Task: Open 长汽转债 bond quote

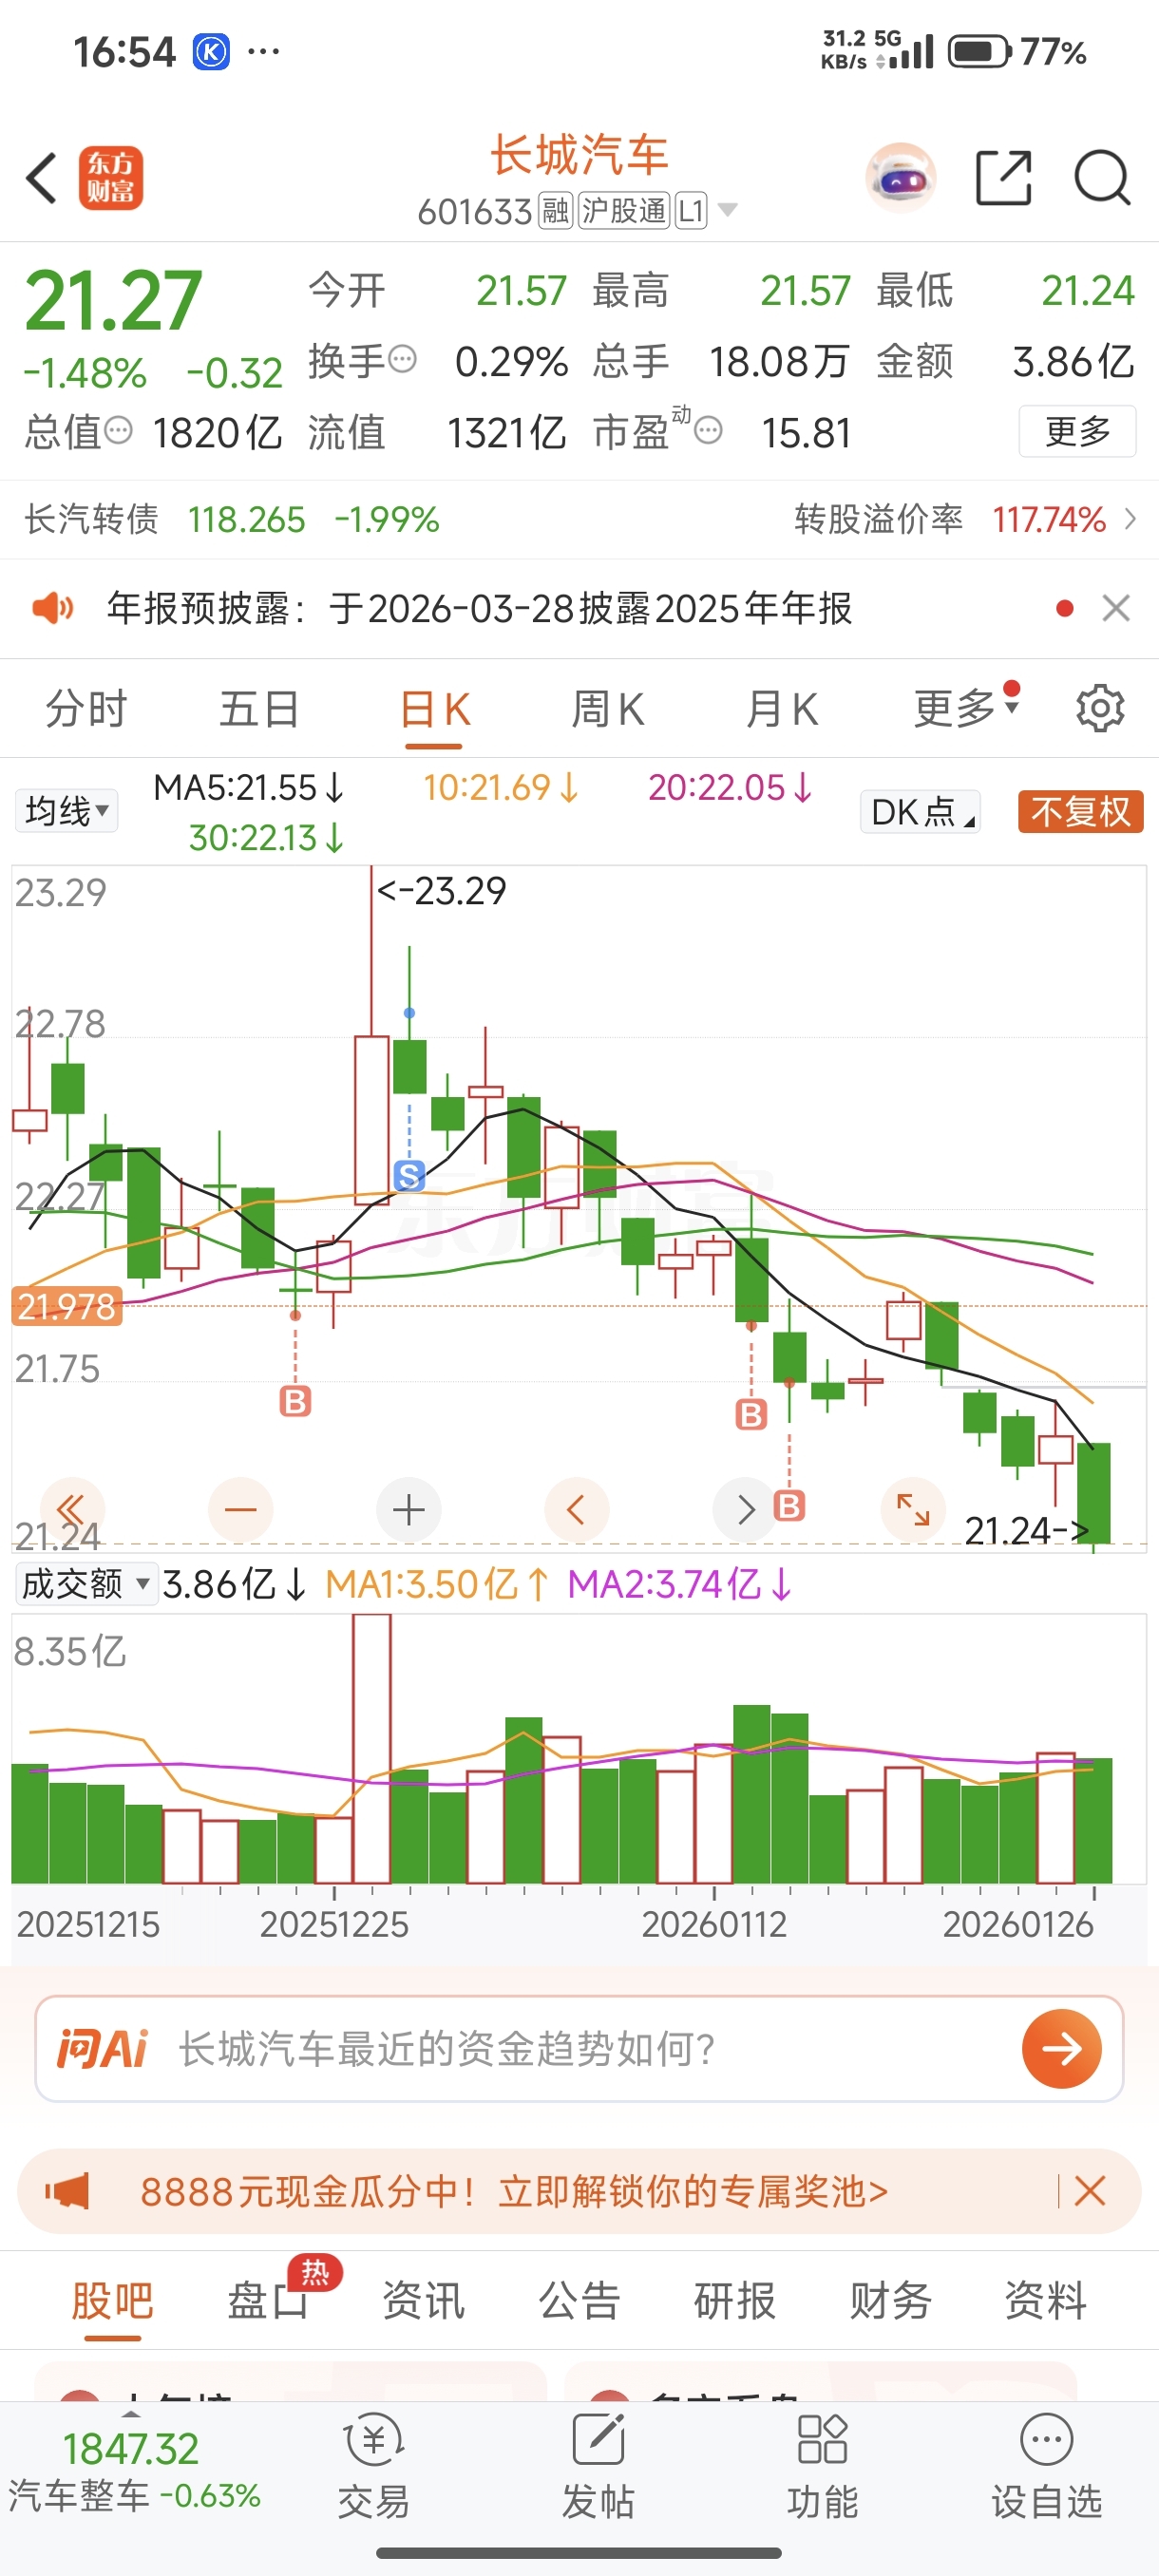Action: (x=232, y=519)
